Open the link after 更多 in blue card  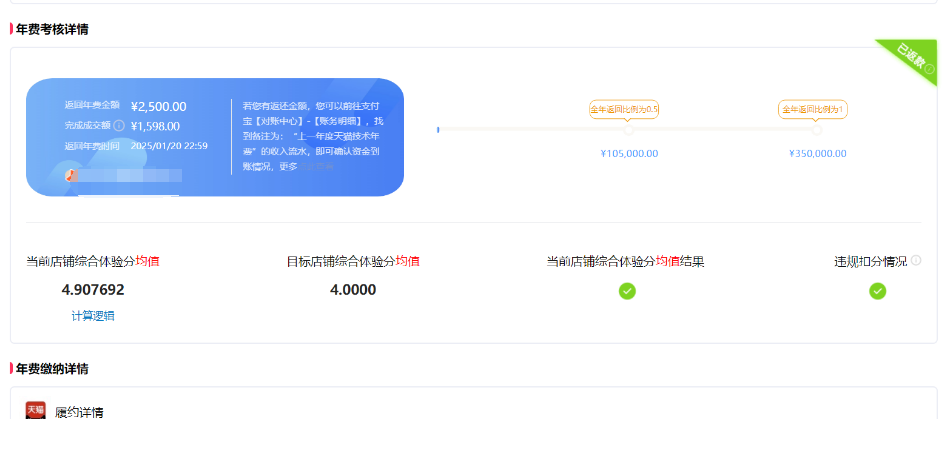coord(318,166)
